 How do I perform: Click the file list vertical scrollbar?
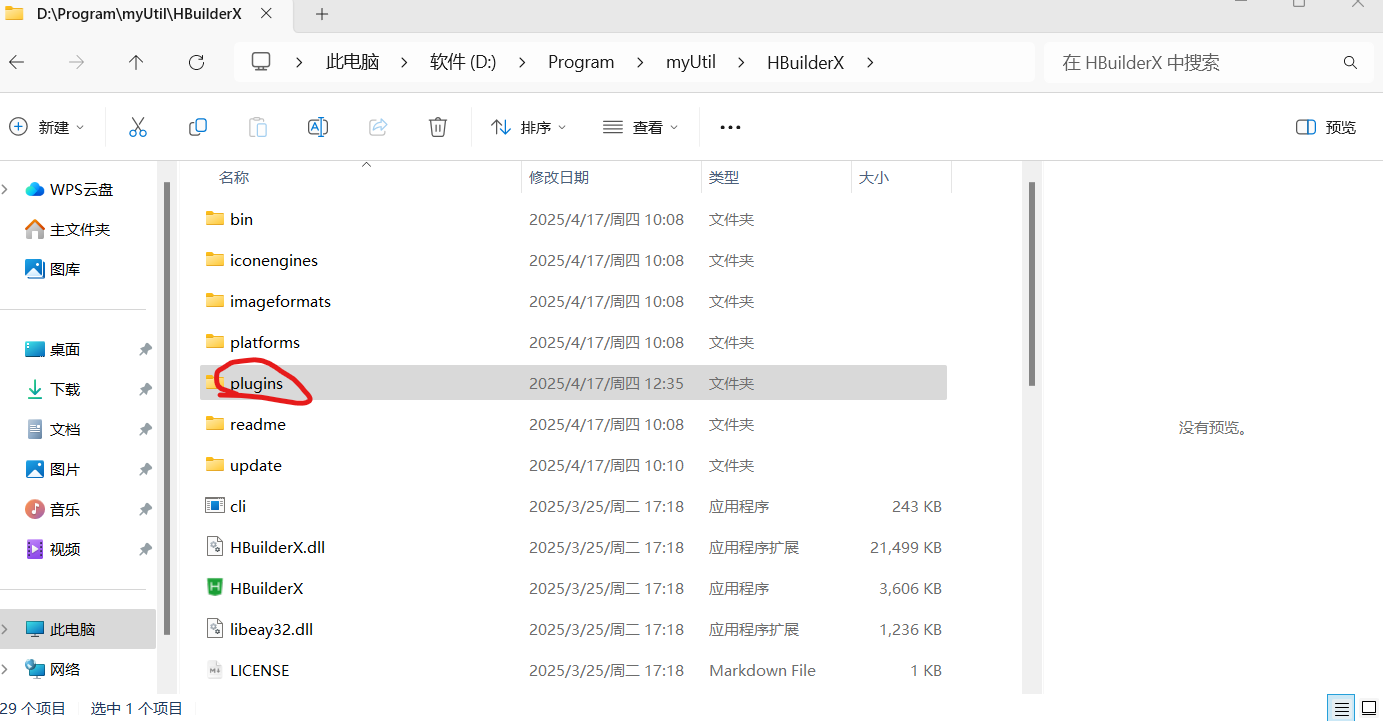tap(1031, 283)
